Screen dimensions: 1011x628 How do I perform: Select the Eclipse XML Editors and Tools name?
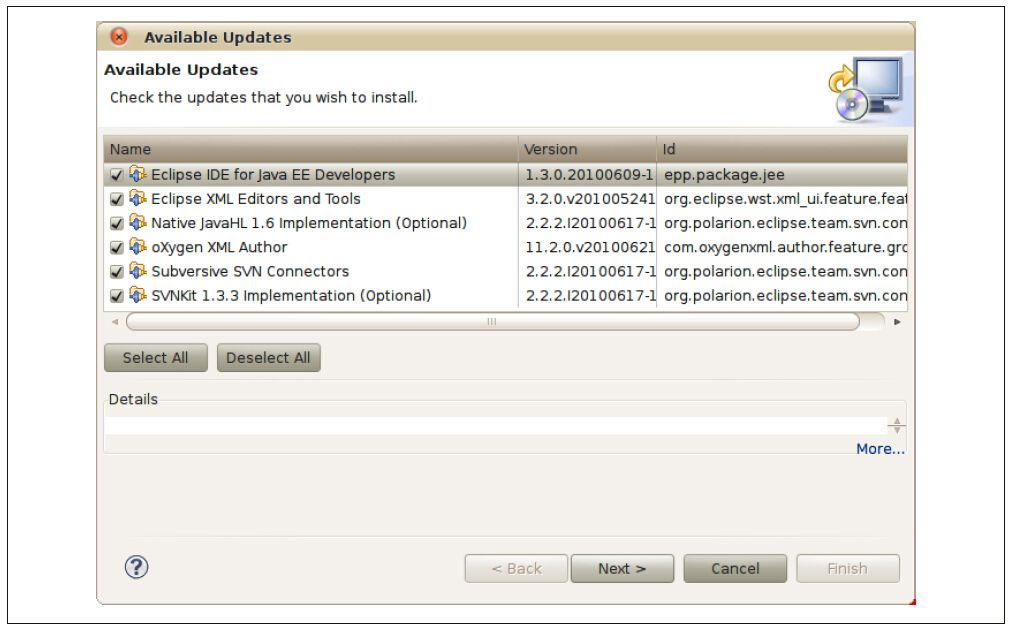tap(256, 199)
